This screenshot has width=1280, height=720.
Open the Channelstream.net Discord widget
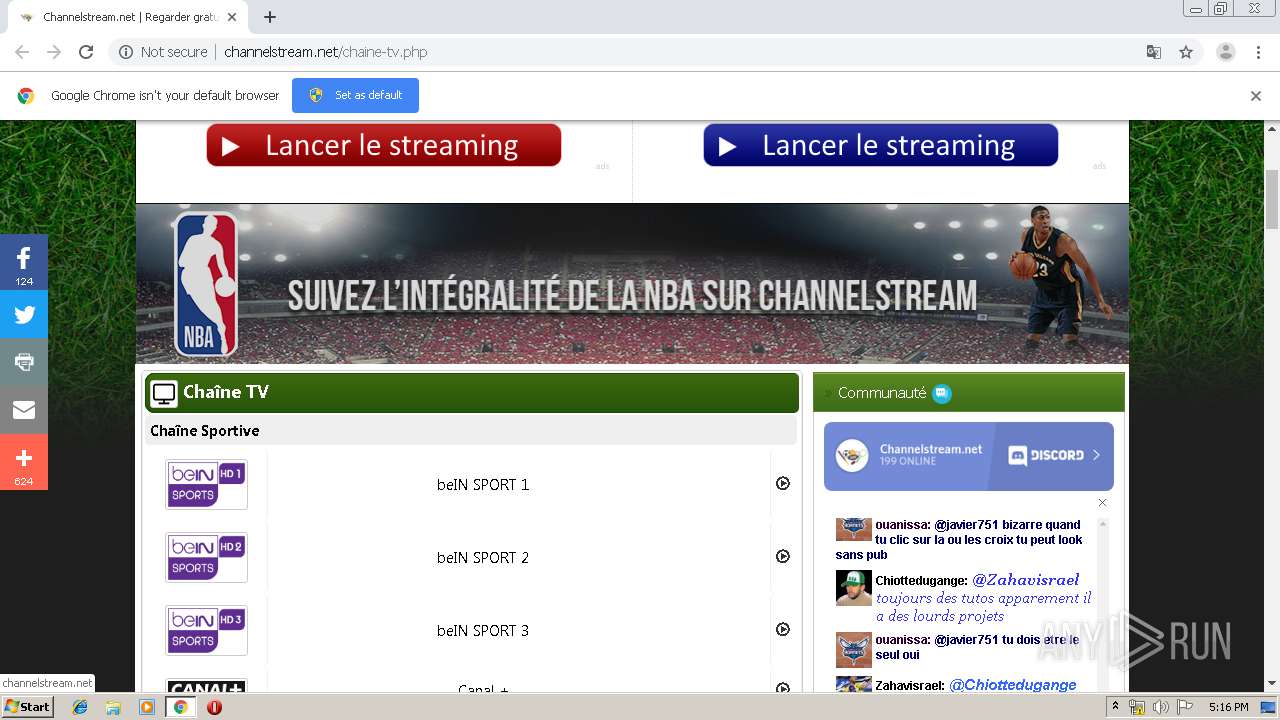[x=968, y=456]
